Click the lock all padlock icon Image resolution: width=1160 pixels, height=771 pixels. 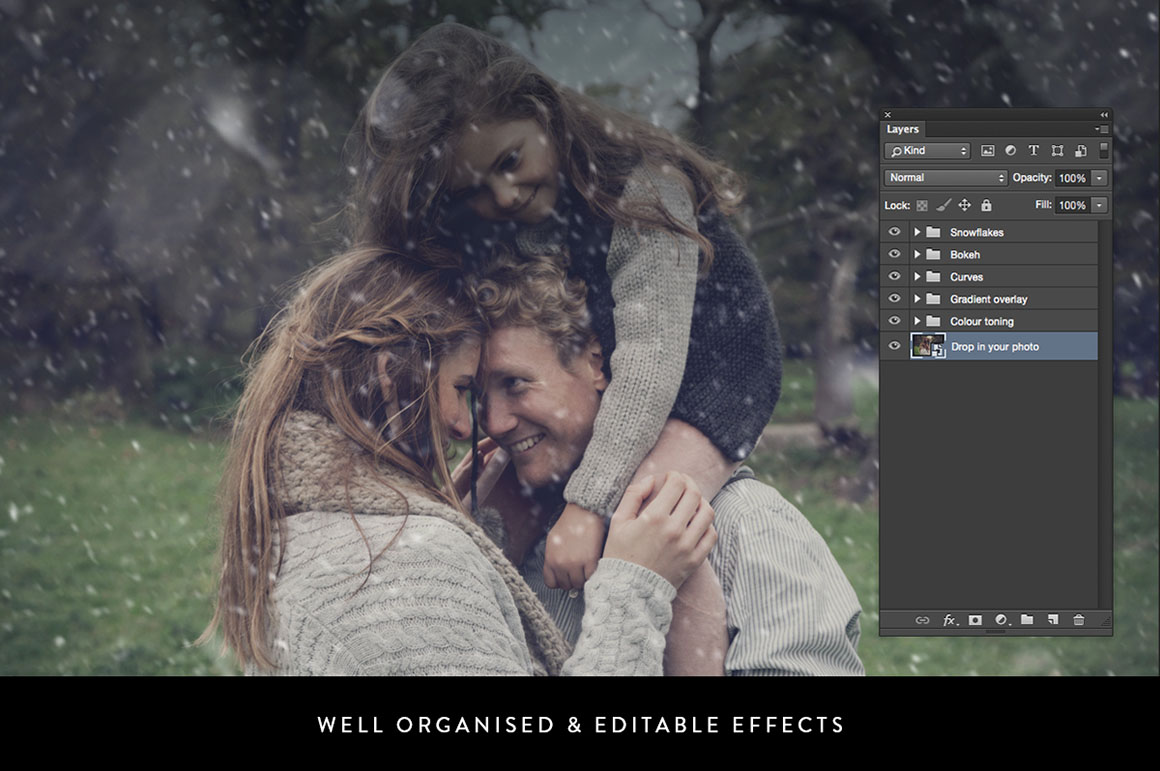[x=986, y=205]
